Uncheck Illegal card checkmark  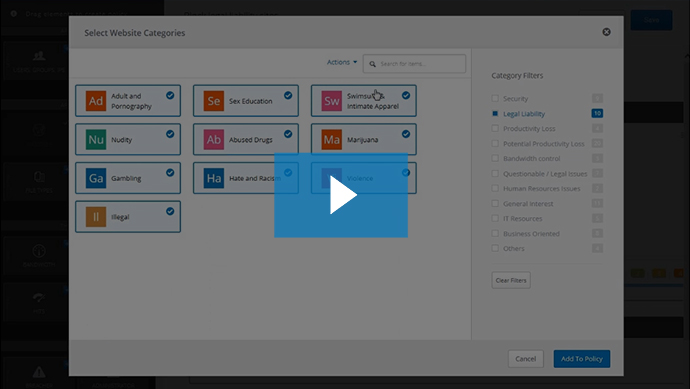point(170,211)
